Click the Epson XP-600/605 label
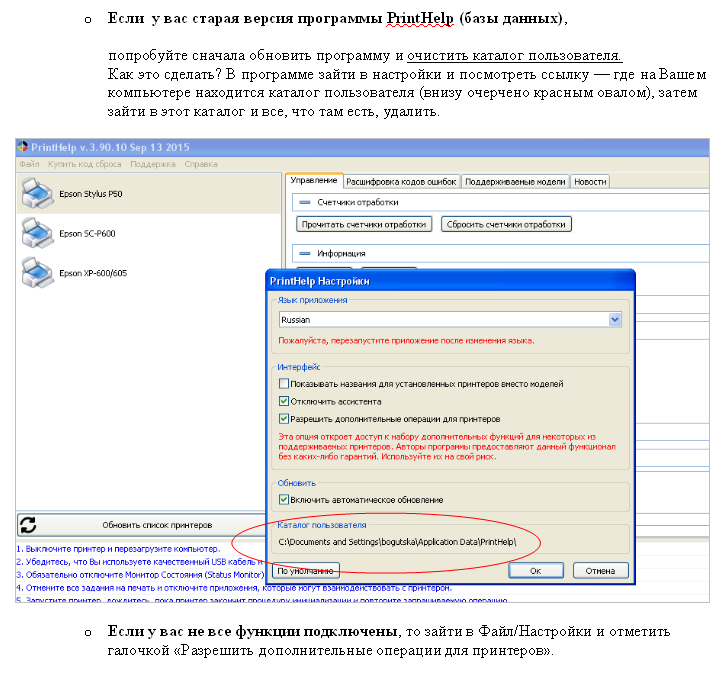 pyautogui.click(x=93, y=273)
